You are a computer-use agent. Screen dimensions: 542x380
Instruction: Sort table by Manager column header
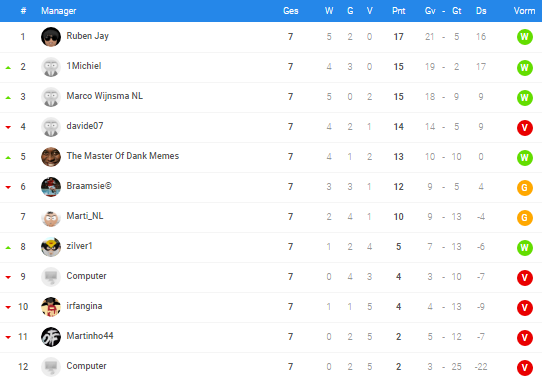pos(58,11)
